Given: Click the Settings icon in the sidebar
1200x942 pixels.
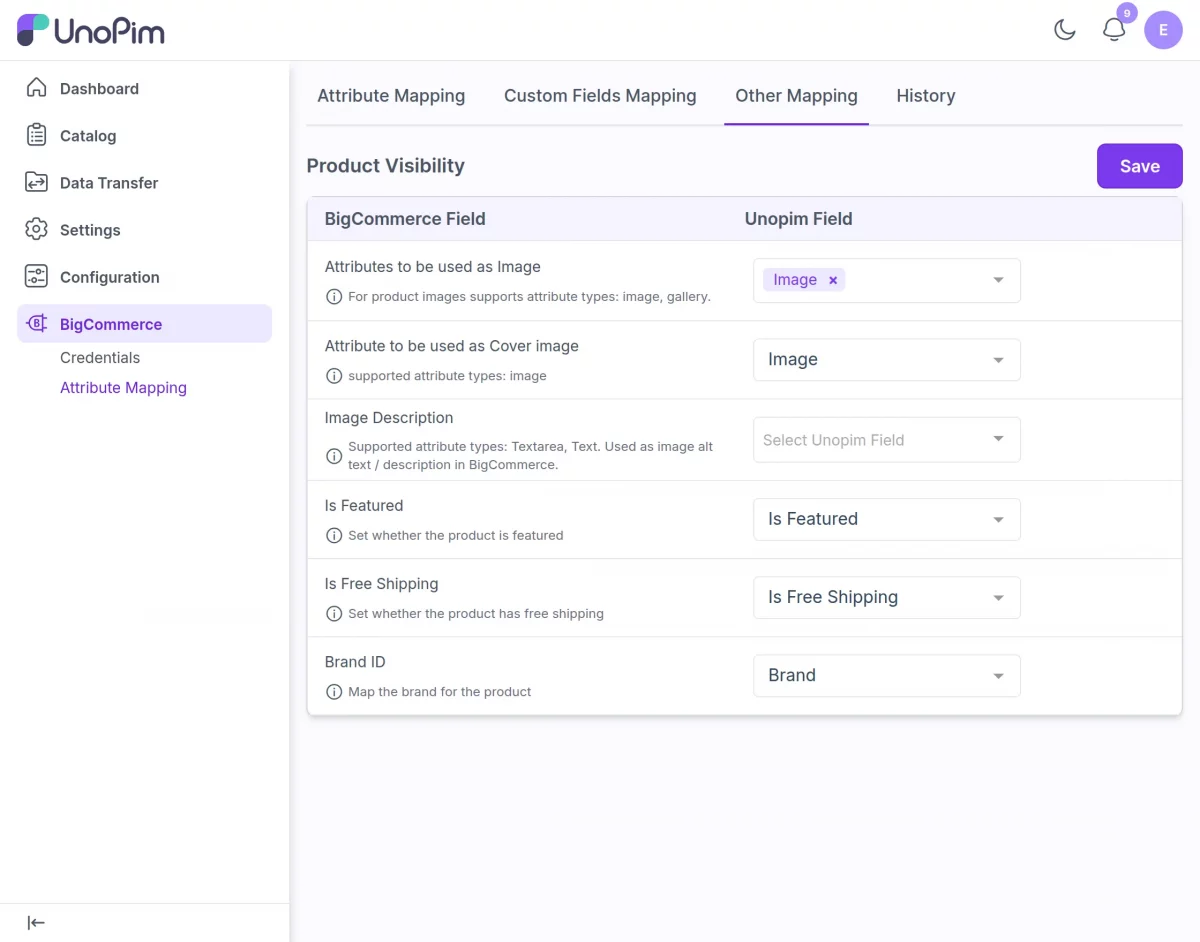Looking at the screenshot, I should [35, 230].
